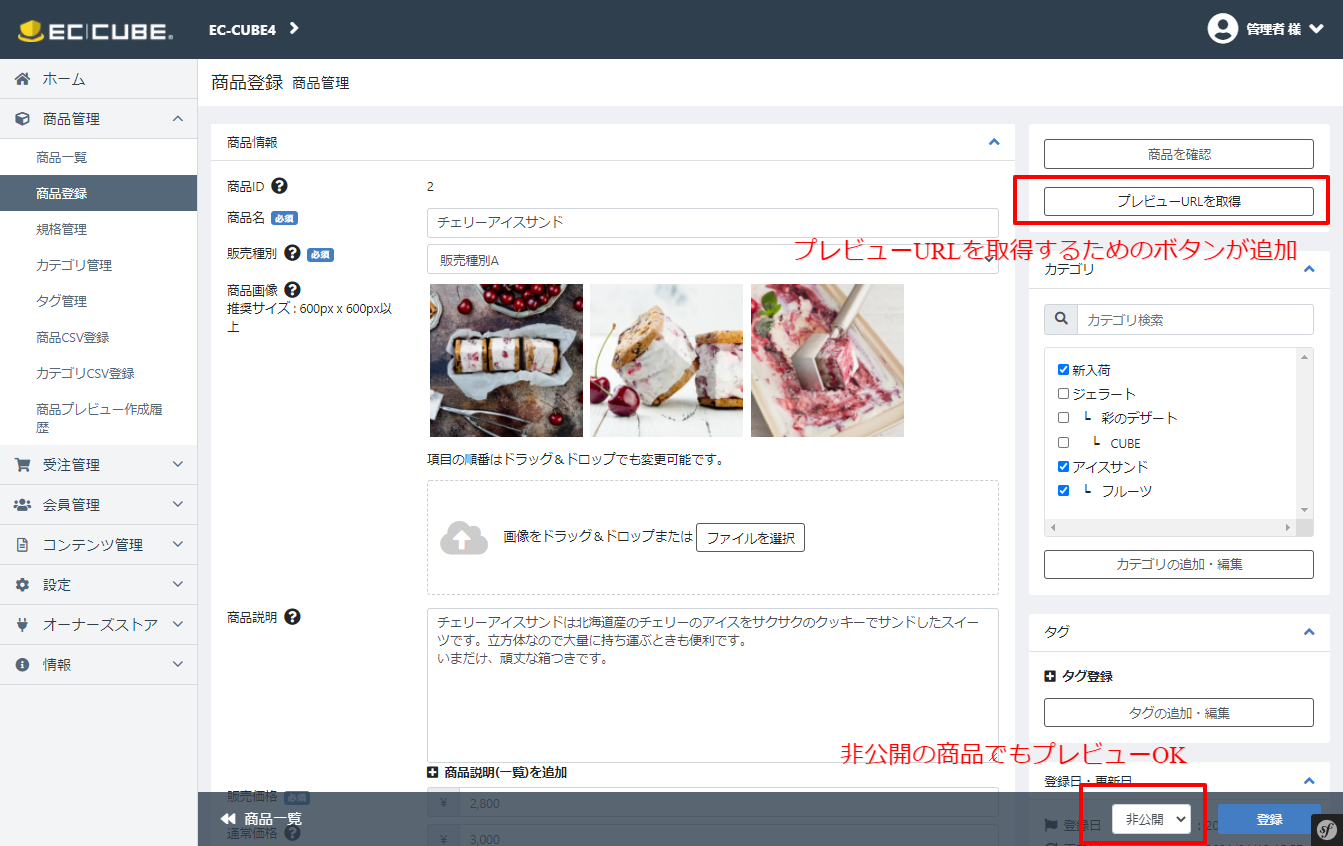Uncheck the フルーツ category checkbox
Viewport: 1343px width, 846px height.
coord(1063,491)
